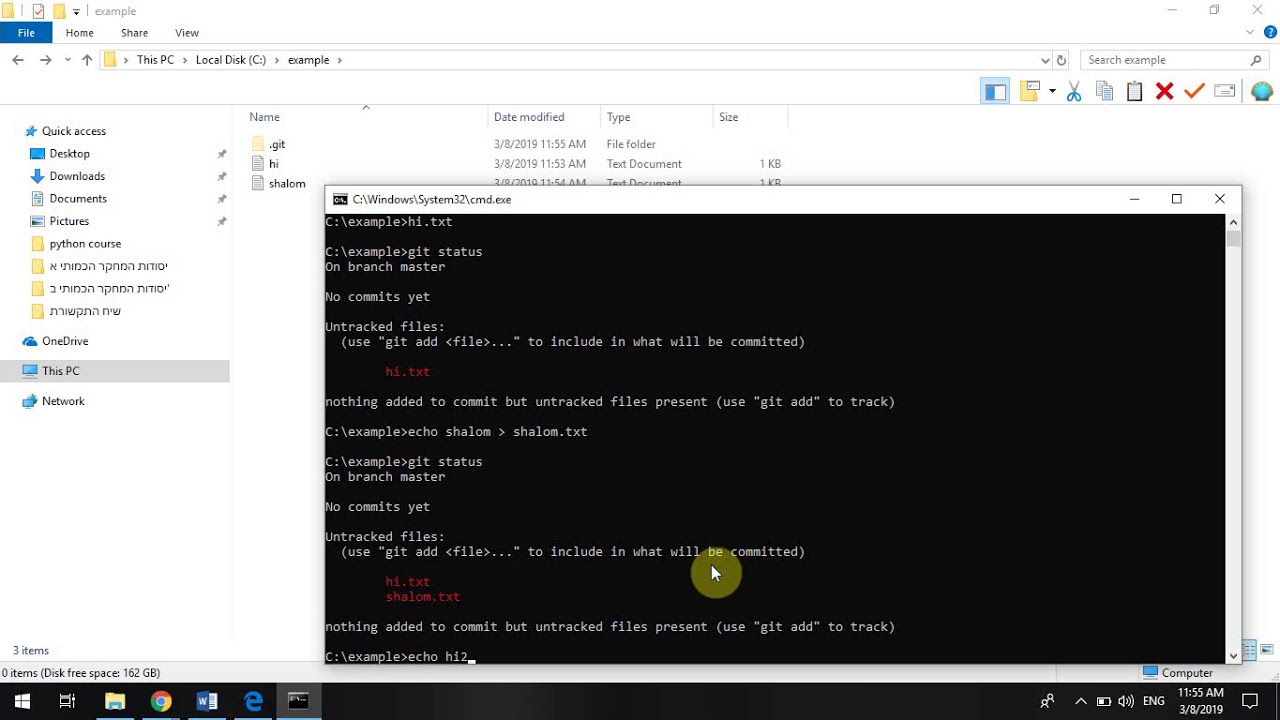Open the Home ribbon tab
The image size is (1280, 720).
point(79,33)
